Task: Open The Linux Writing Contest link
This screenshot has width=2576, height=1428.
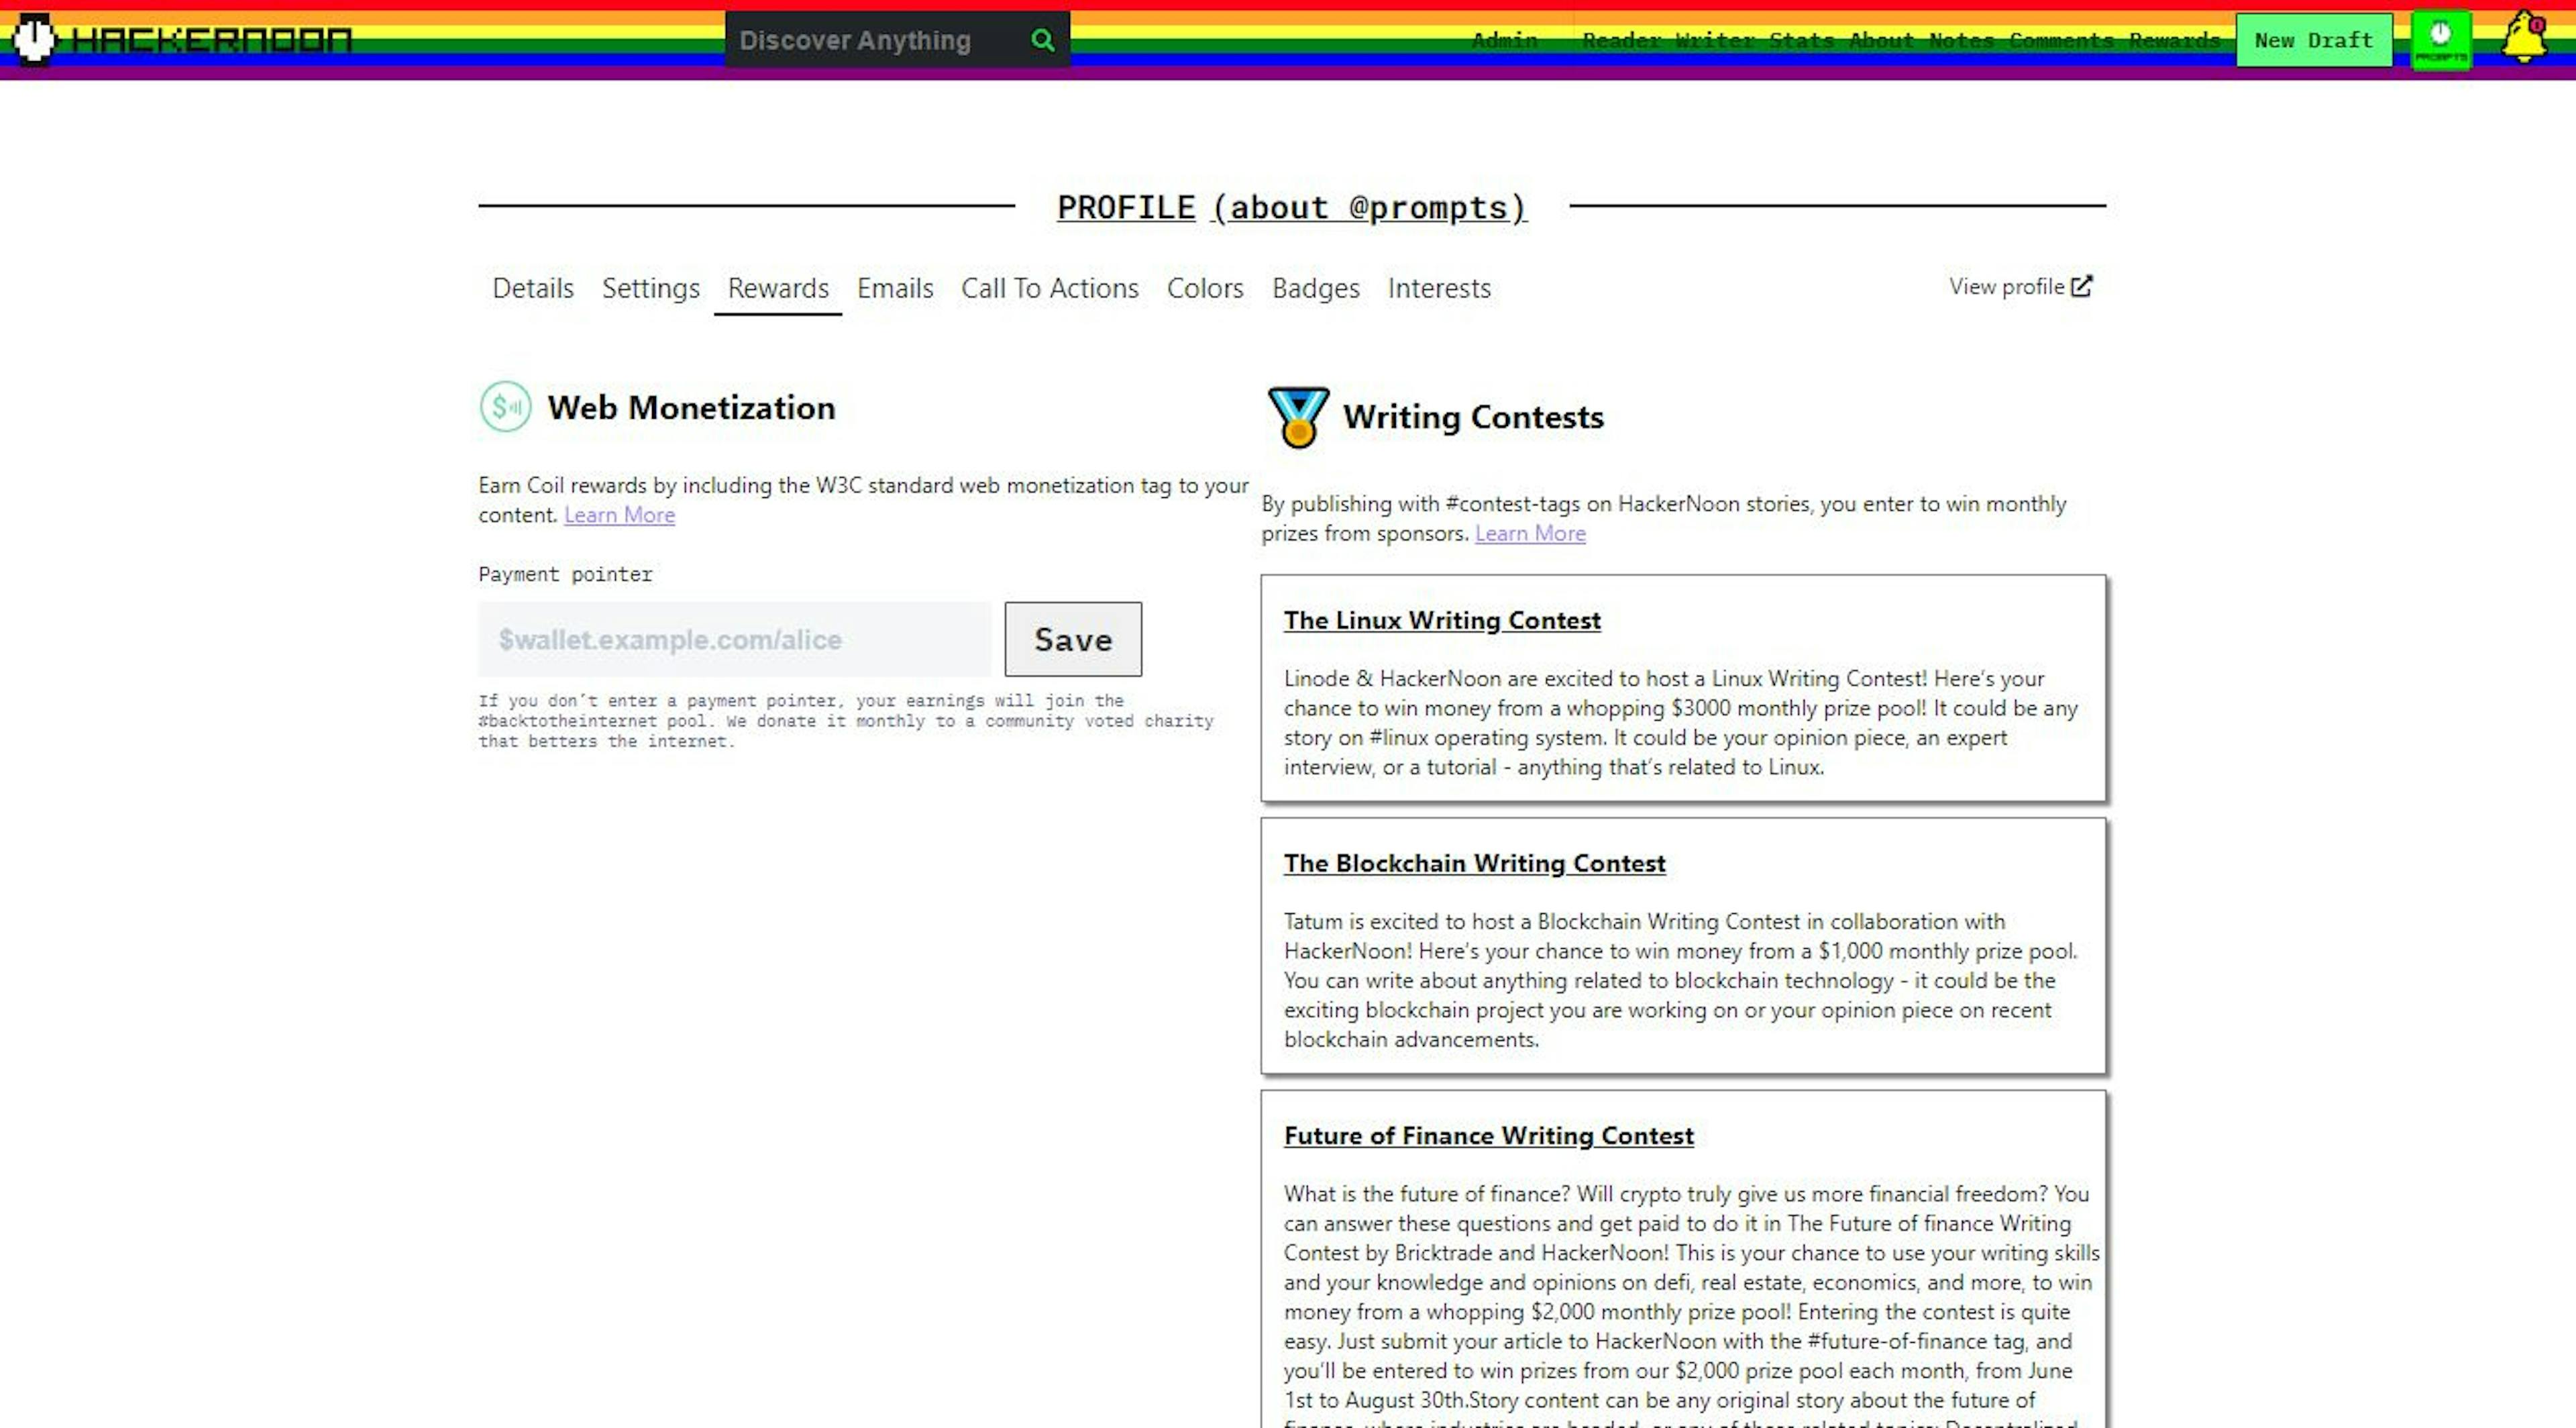Action: click(1442, 621)
